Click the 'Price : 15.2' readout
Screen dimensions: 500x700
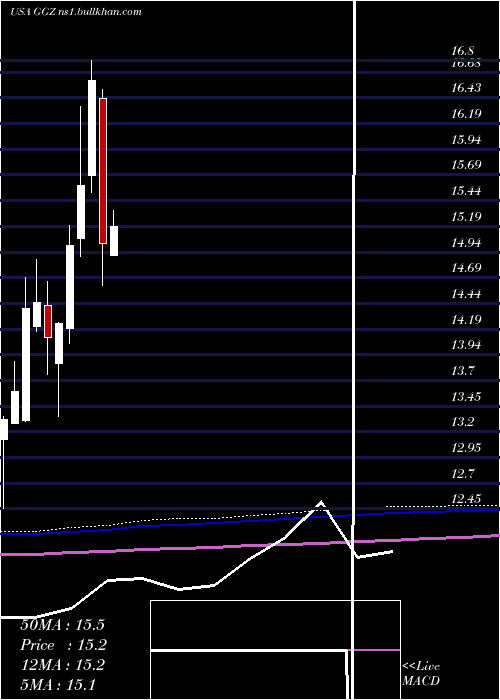tap(63, 645)
